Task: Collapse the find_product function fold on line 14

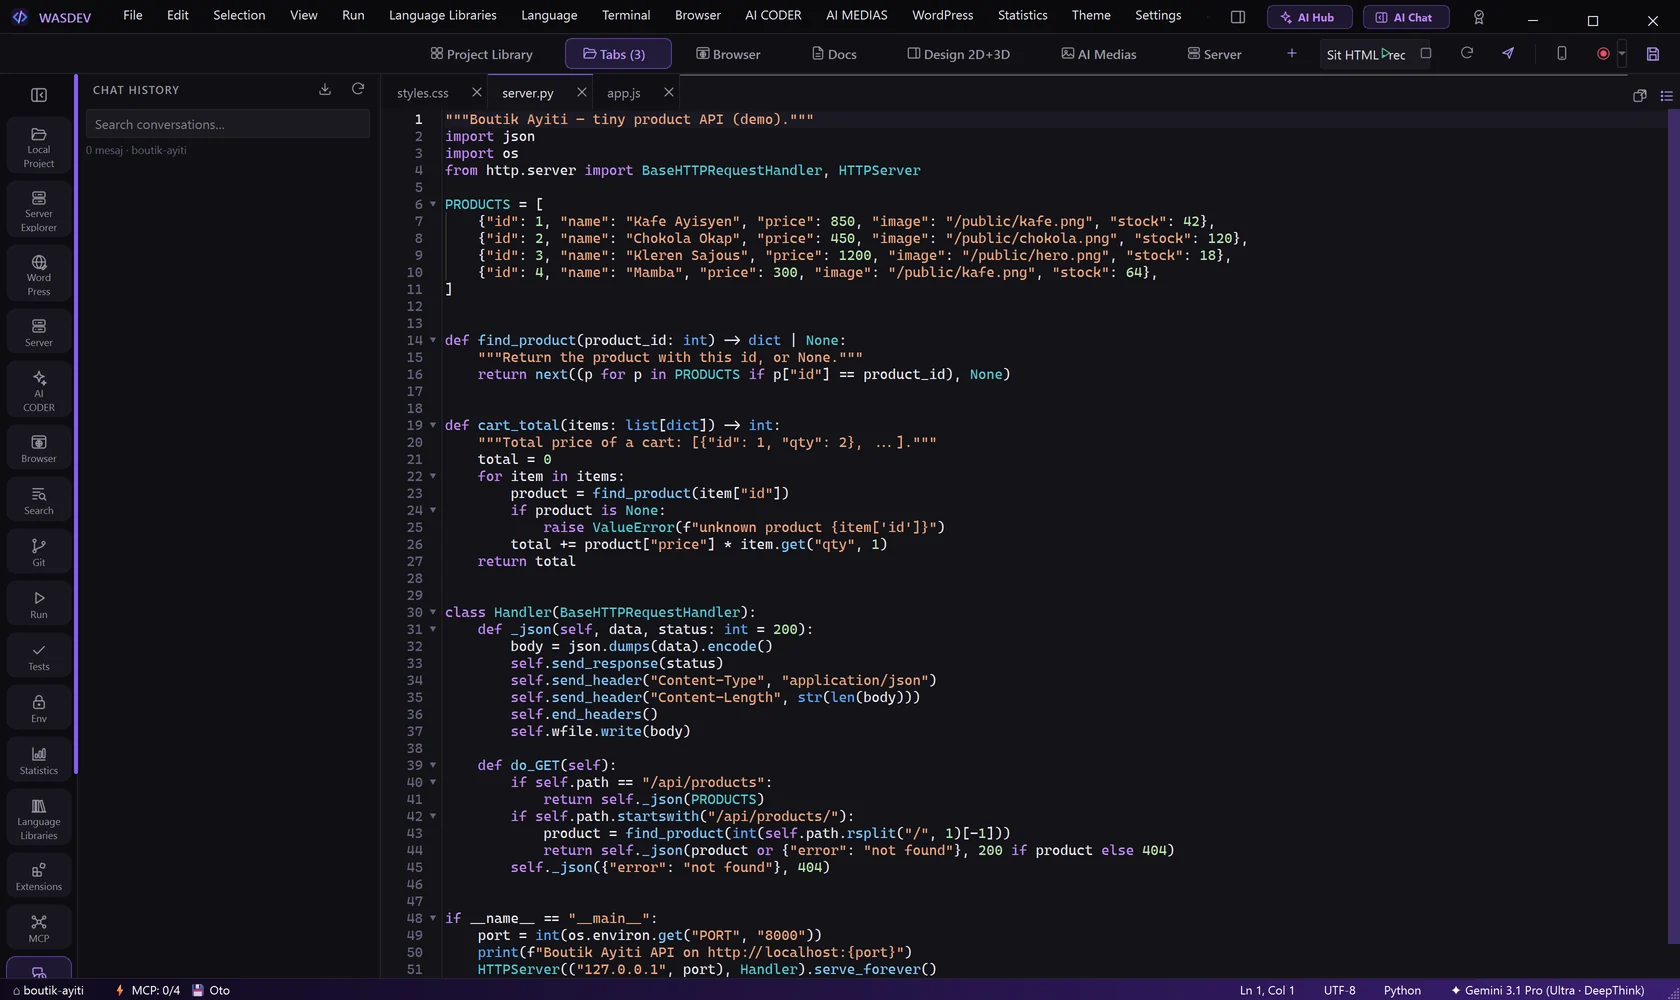Action: tap(433, 340)
